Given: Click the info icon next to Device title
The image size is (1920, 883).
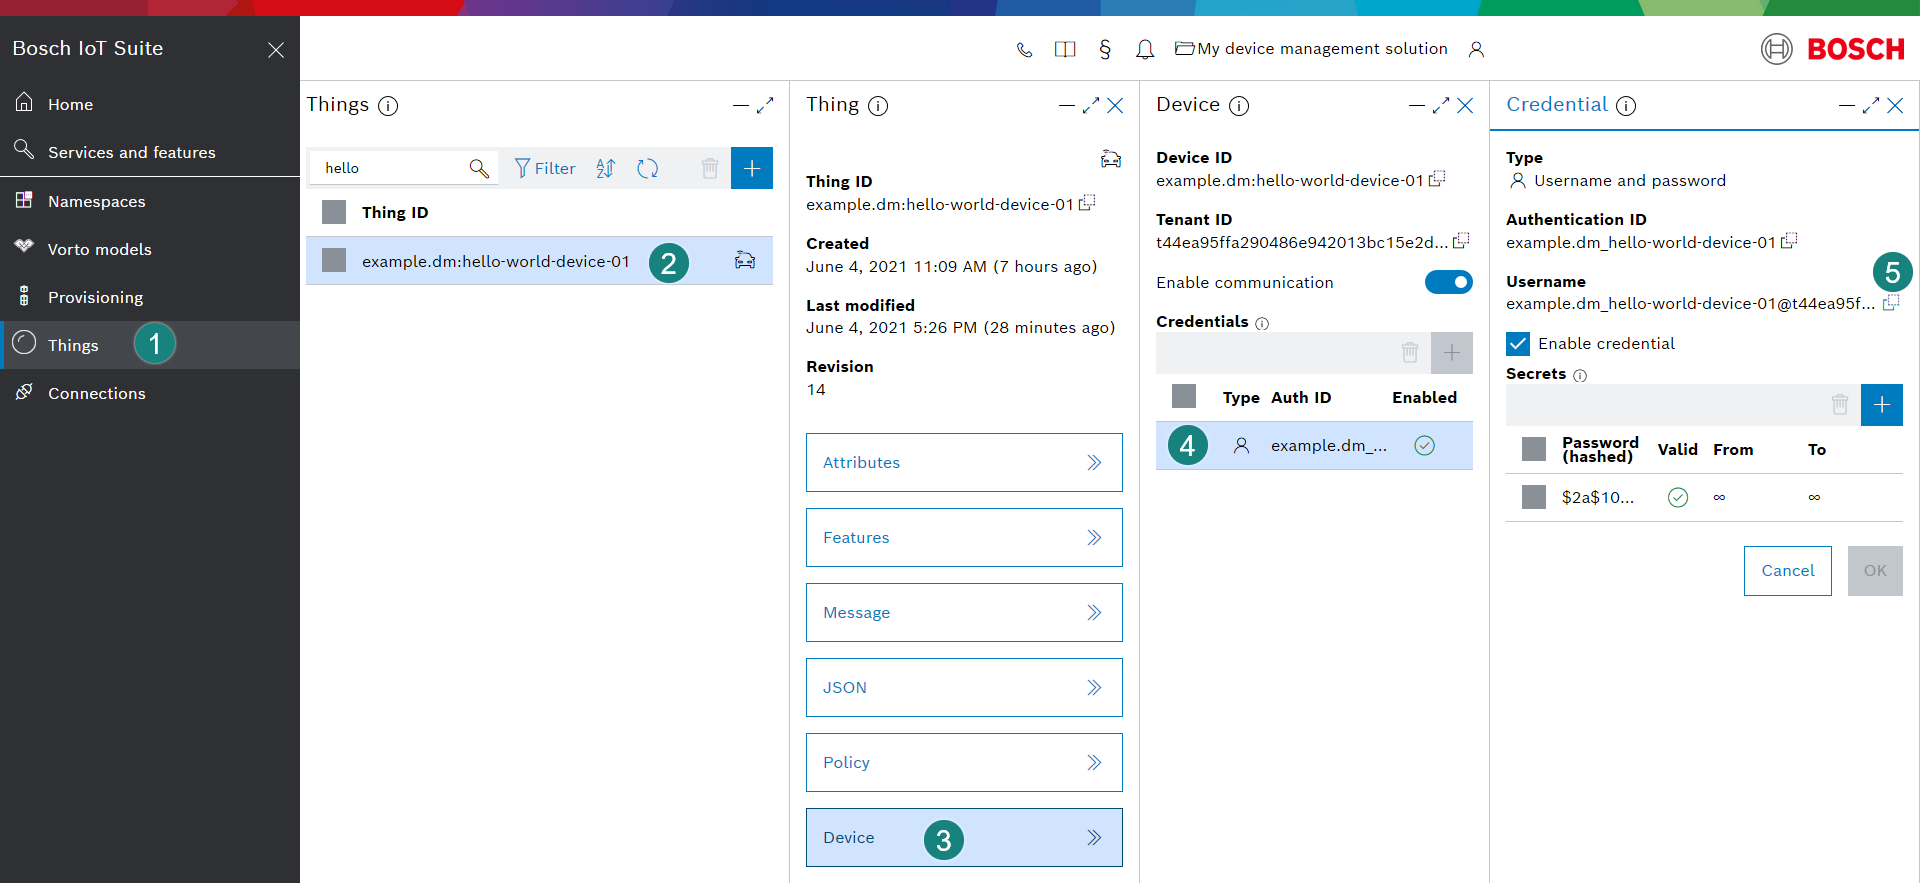Looking at the screenshot, I should pos(1239,106).
